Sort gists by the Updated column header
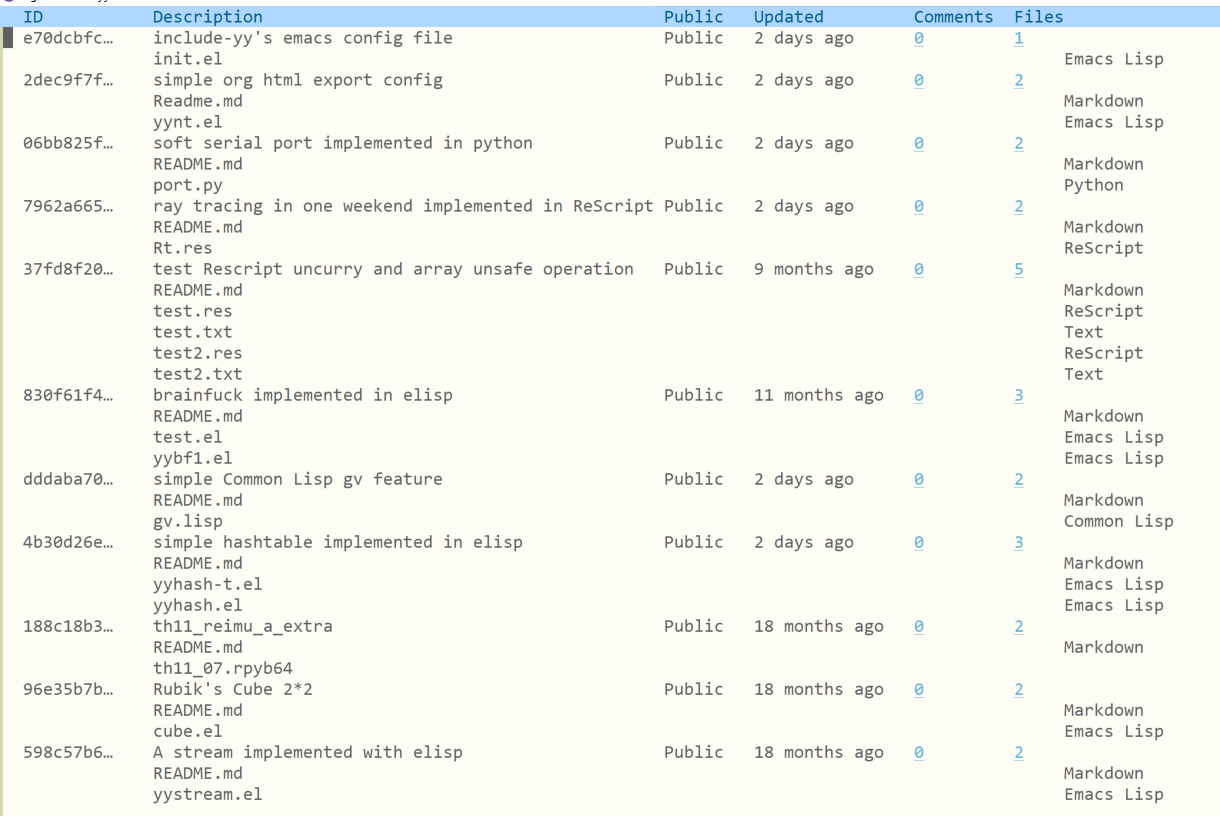The width and height of the screenshot is (1220, 816). pos(789,16)
